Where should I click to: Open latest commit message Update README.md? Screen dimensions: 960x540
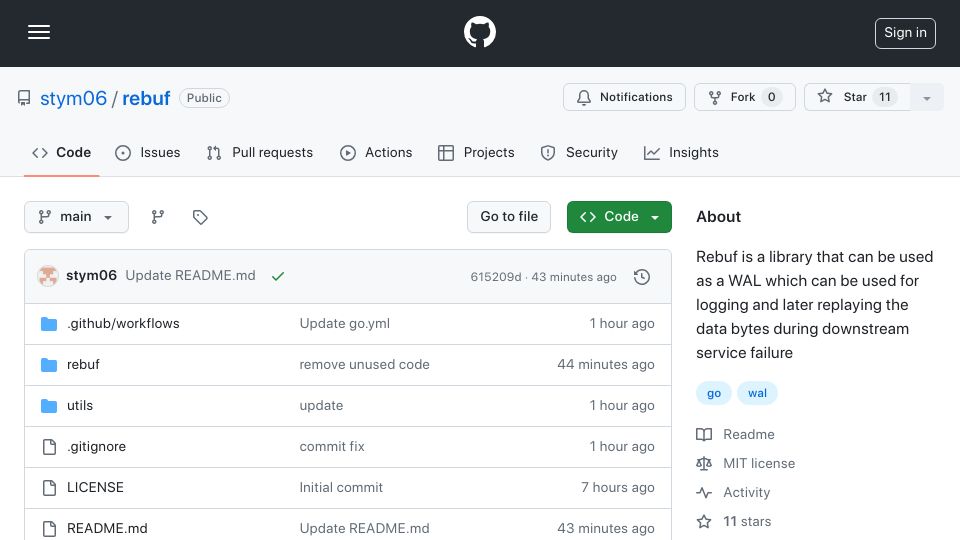pos(190,276)
